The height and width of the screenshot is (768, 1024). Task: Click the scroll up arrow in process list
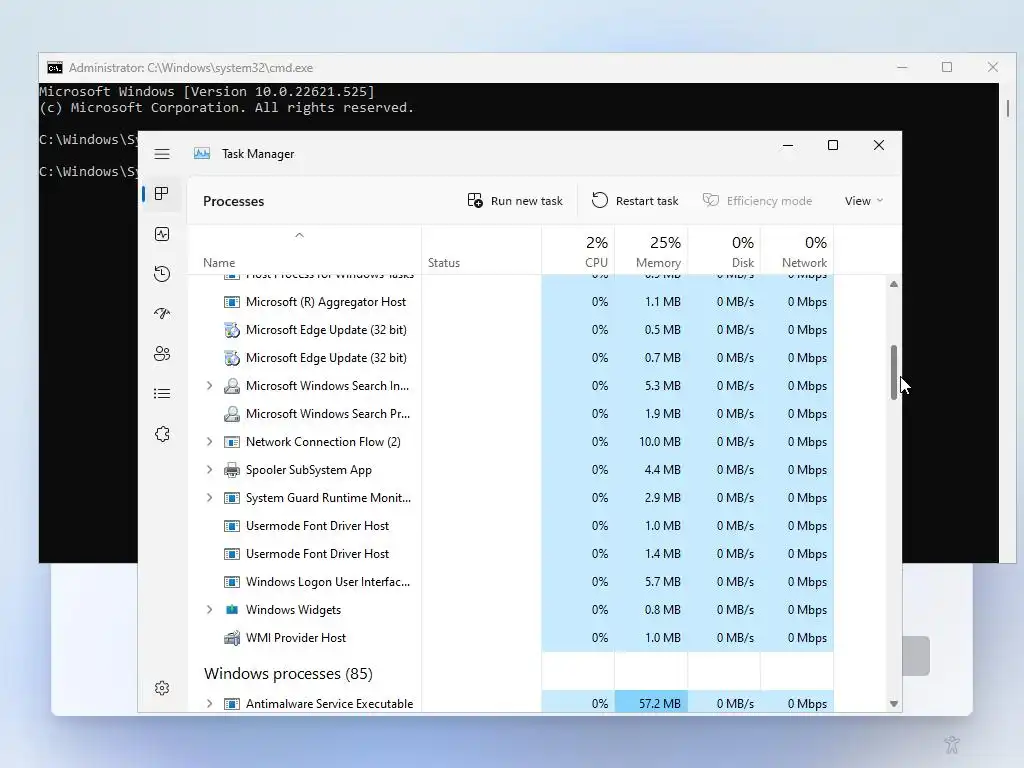[x=893, y=284]
